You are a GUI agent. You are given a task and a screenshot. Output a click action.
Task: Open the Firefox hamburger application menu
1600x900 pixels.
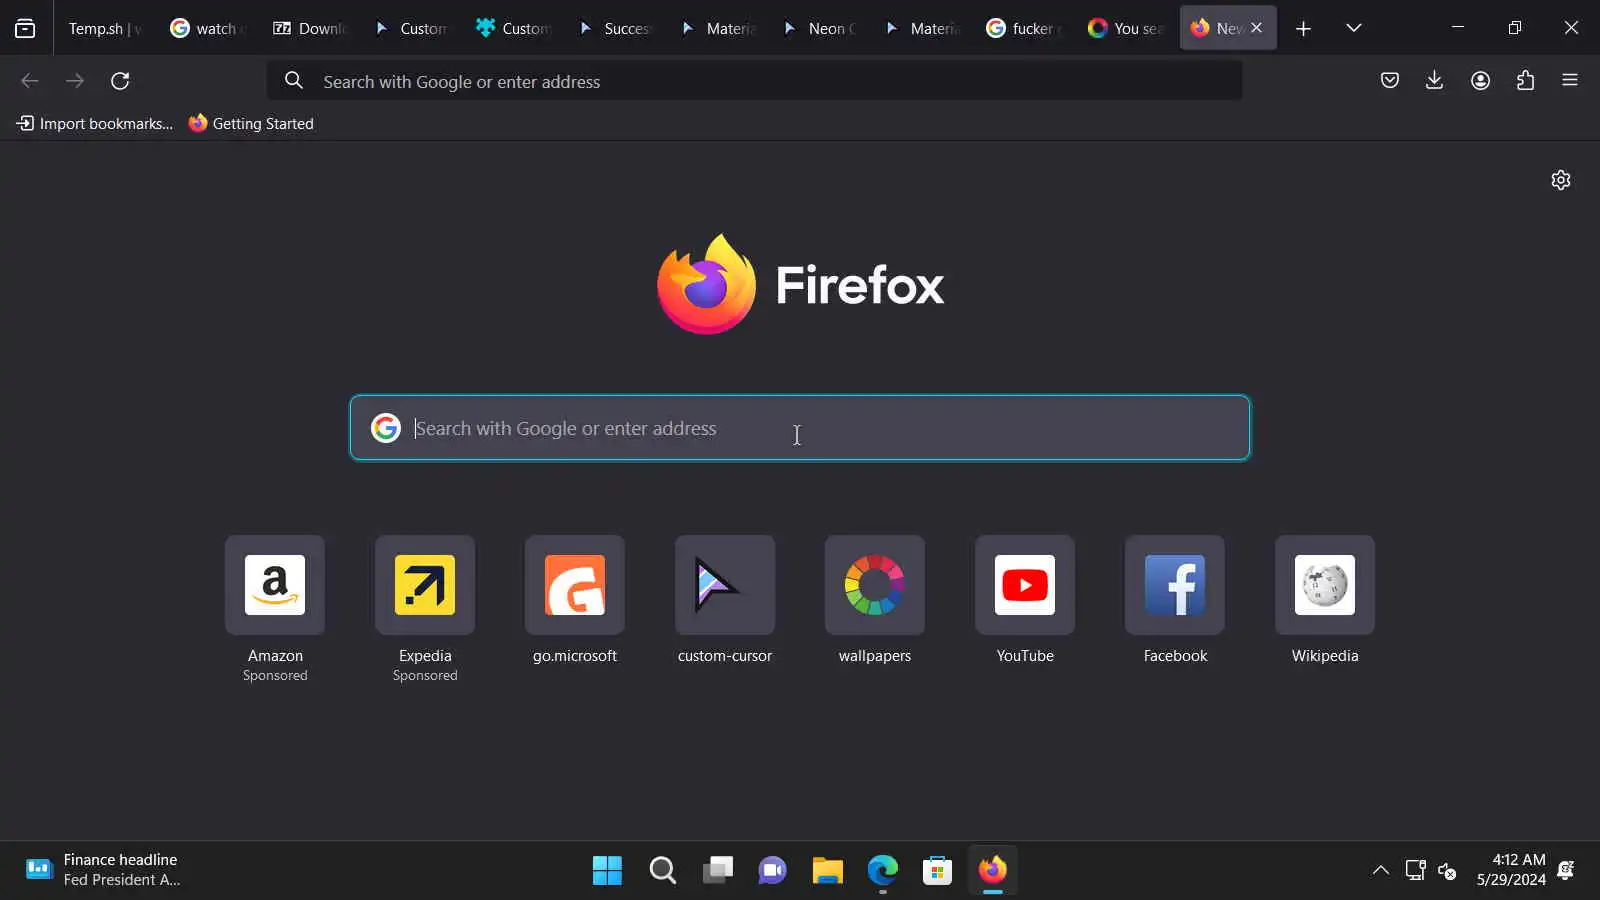click(1570, 81)
